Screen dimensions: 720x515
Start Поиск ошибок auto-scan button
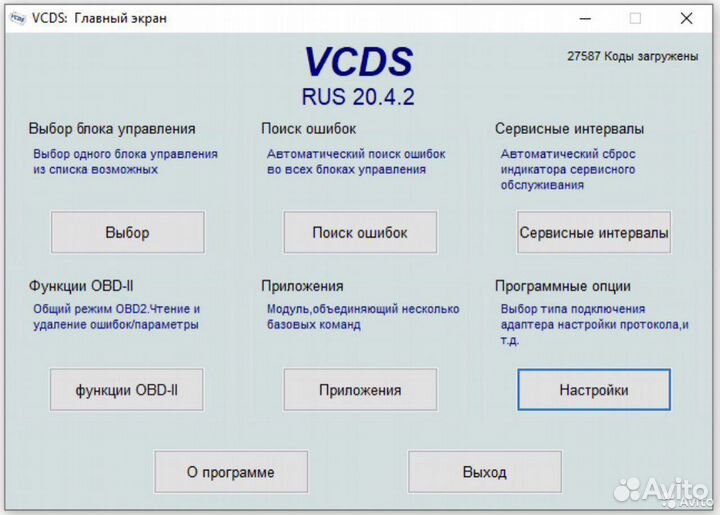point(360,232)
